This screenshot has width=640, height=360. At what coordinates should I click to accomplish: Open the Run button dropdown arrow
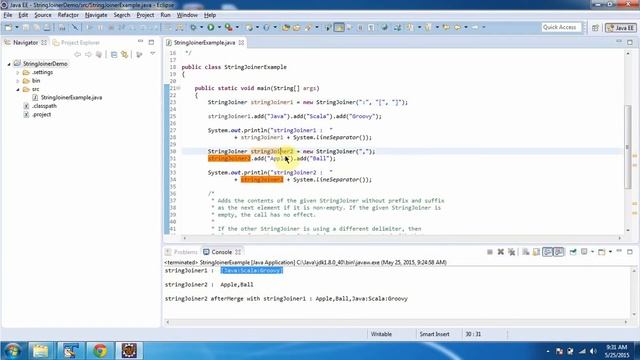click(219, 27)
